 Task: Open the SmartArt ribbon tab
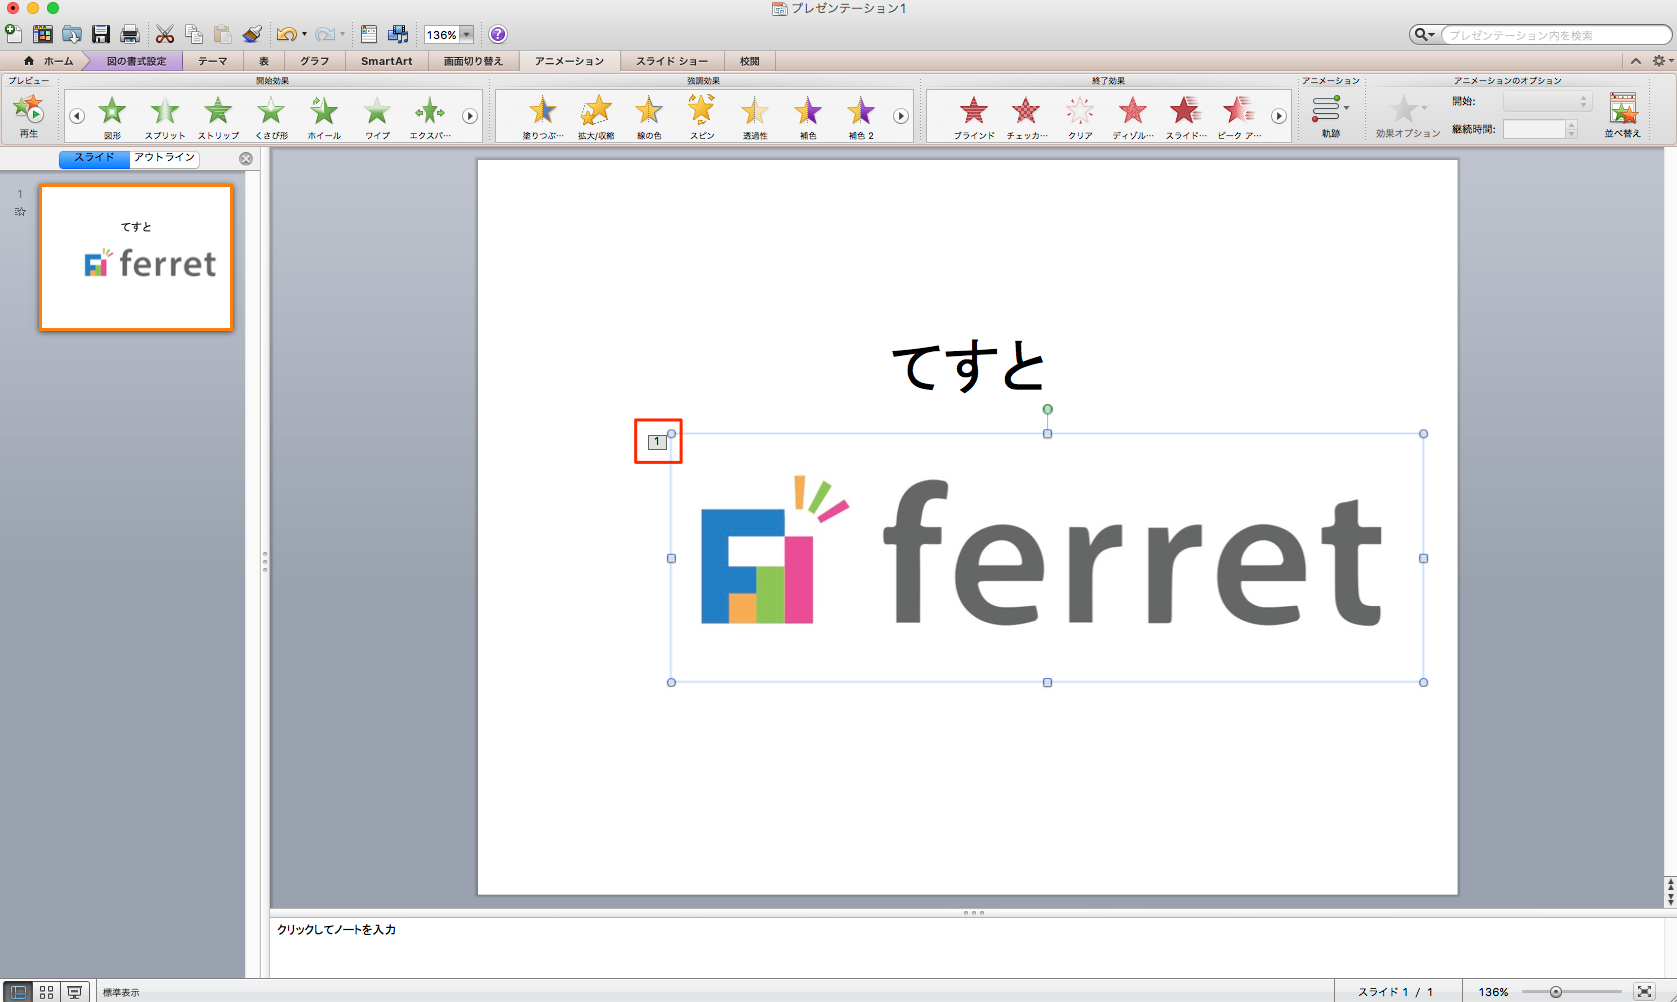click(x=386, y=61)
